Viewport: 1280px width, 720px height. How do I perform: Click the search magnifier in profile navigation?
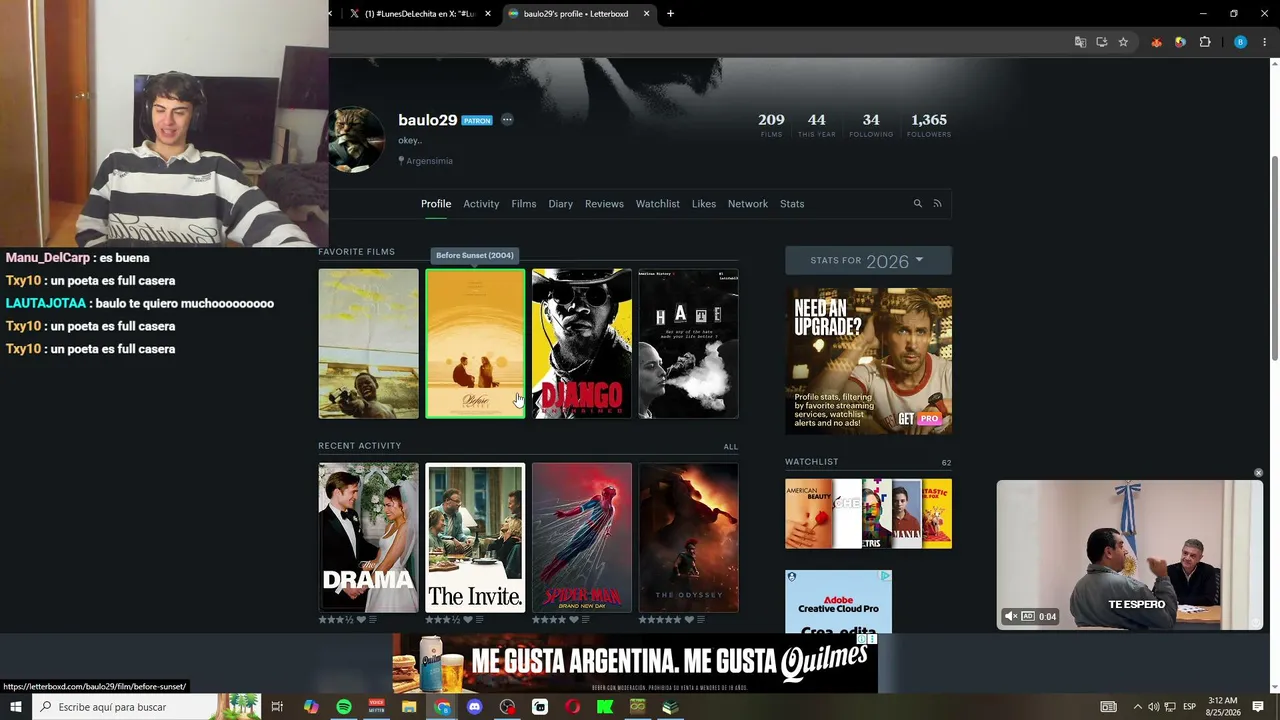(917, 204)
